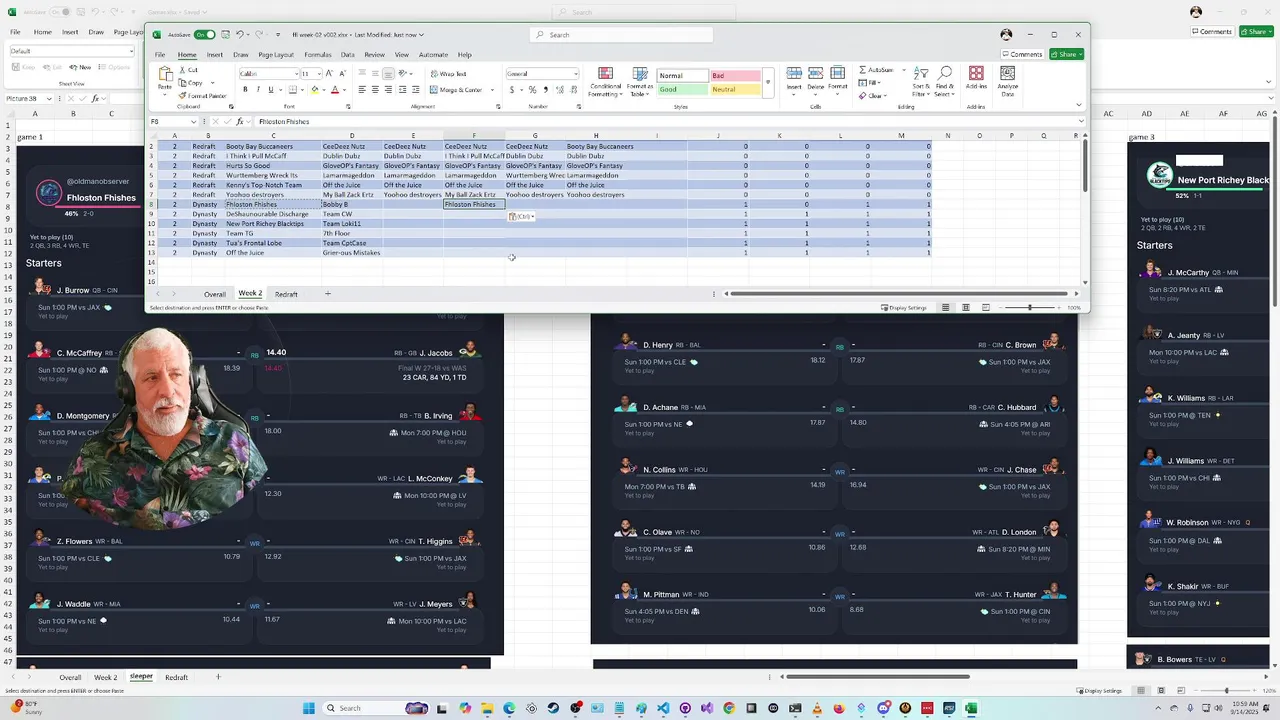Open Conditional Formatting
This screenshot has height=720, width=1280.
click(605, 82)
